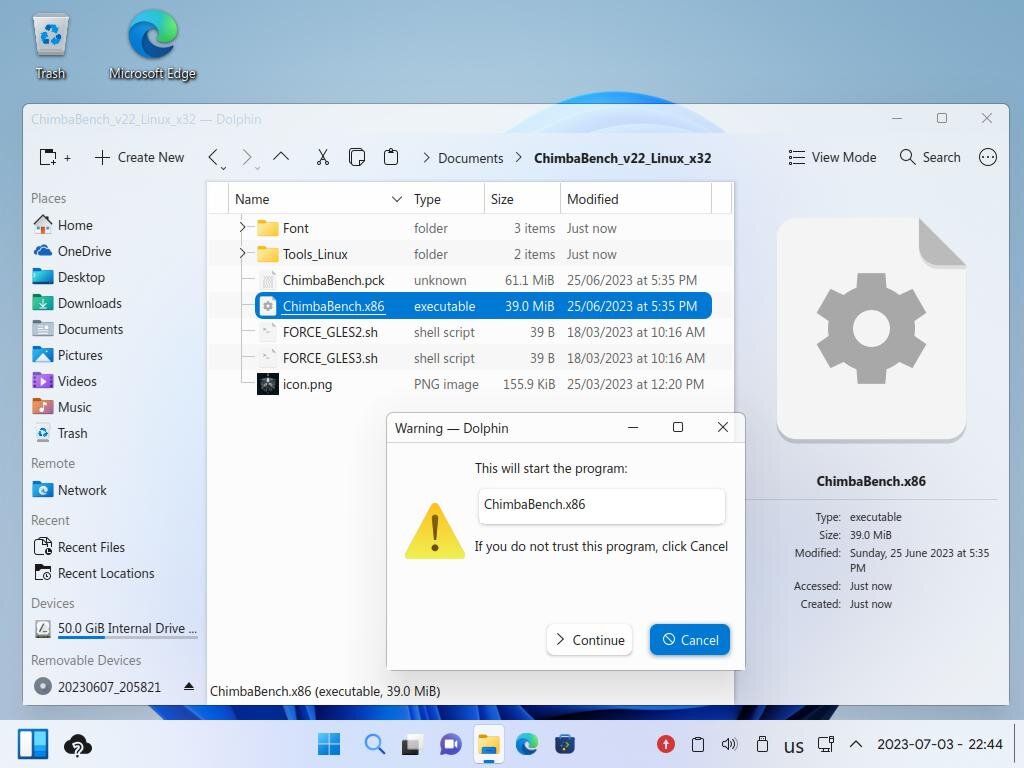
Task: Open the Create New menu
Action: click(x=139, y=157)
